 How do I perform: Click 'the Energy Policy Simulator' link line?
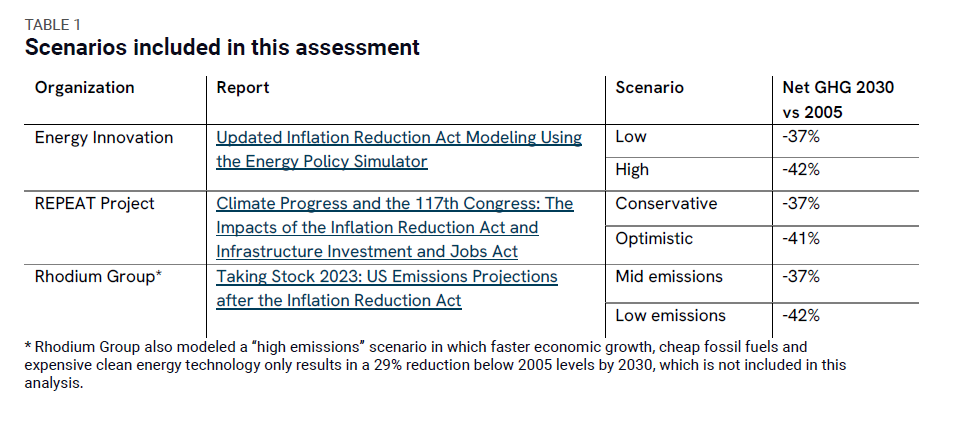point(321,161)
